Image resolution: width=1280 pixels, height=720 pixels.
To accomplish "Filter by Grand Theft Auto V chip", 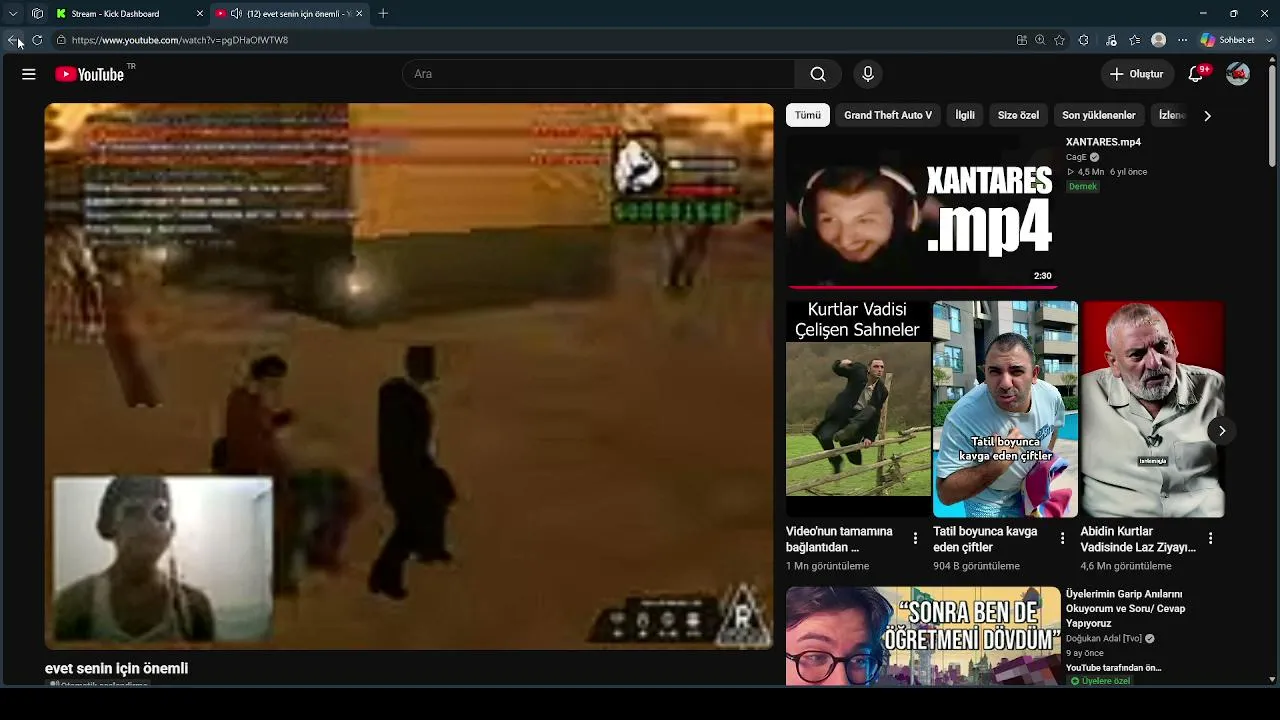I will pos(888,115).
